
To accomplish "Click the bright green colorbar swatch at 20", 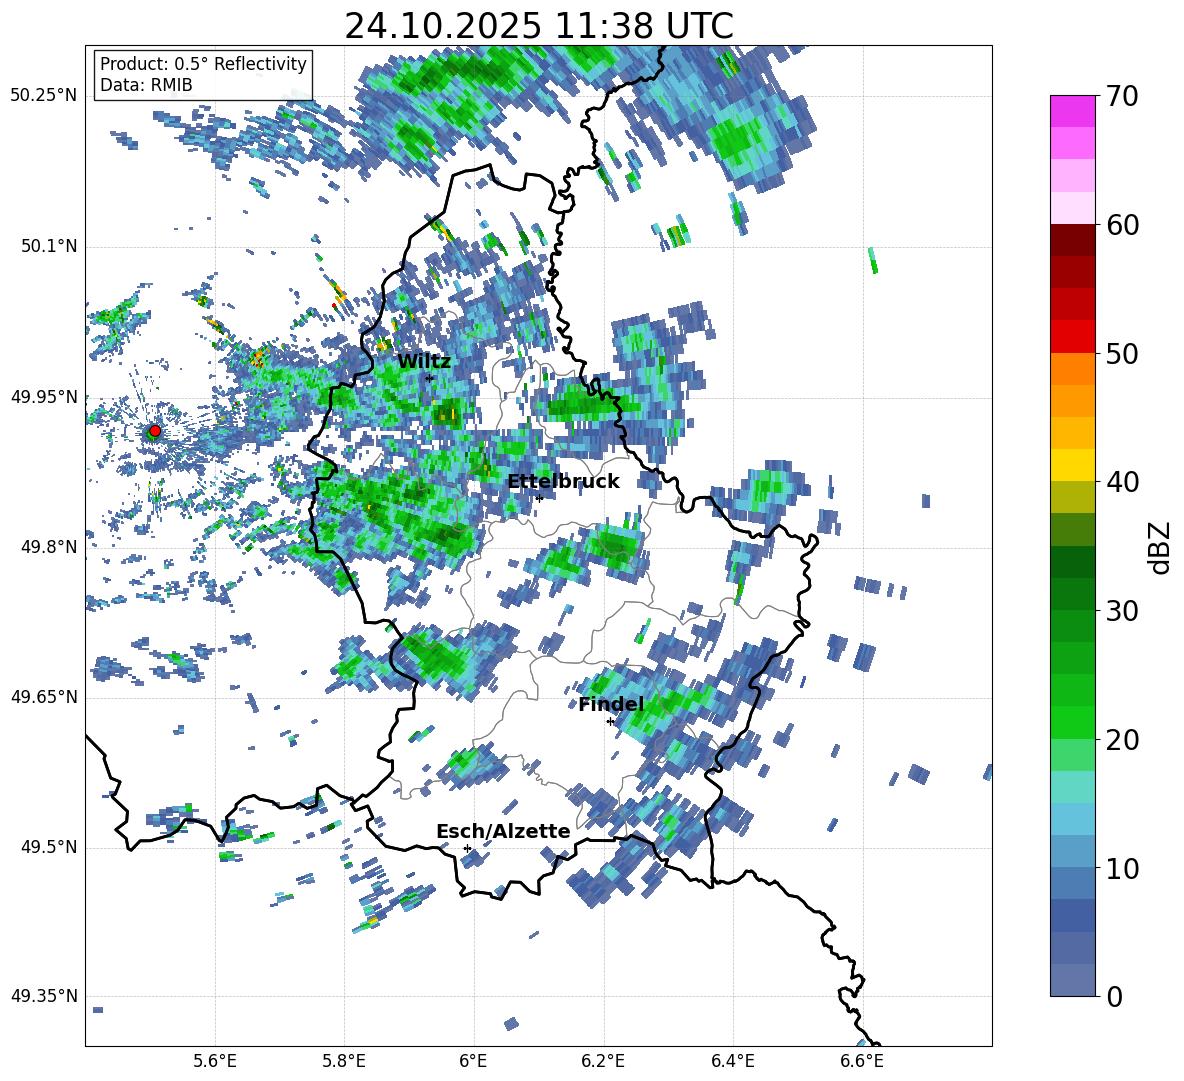I will pyautogui.click(x=1072, y=723).
